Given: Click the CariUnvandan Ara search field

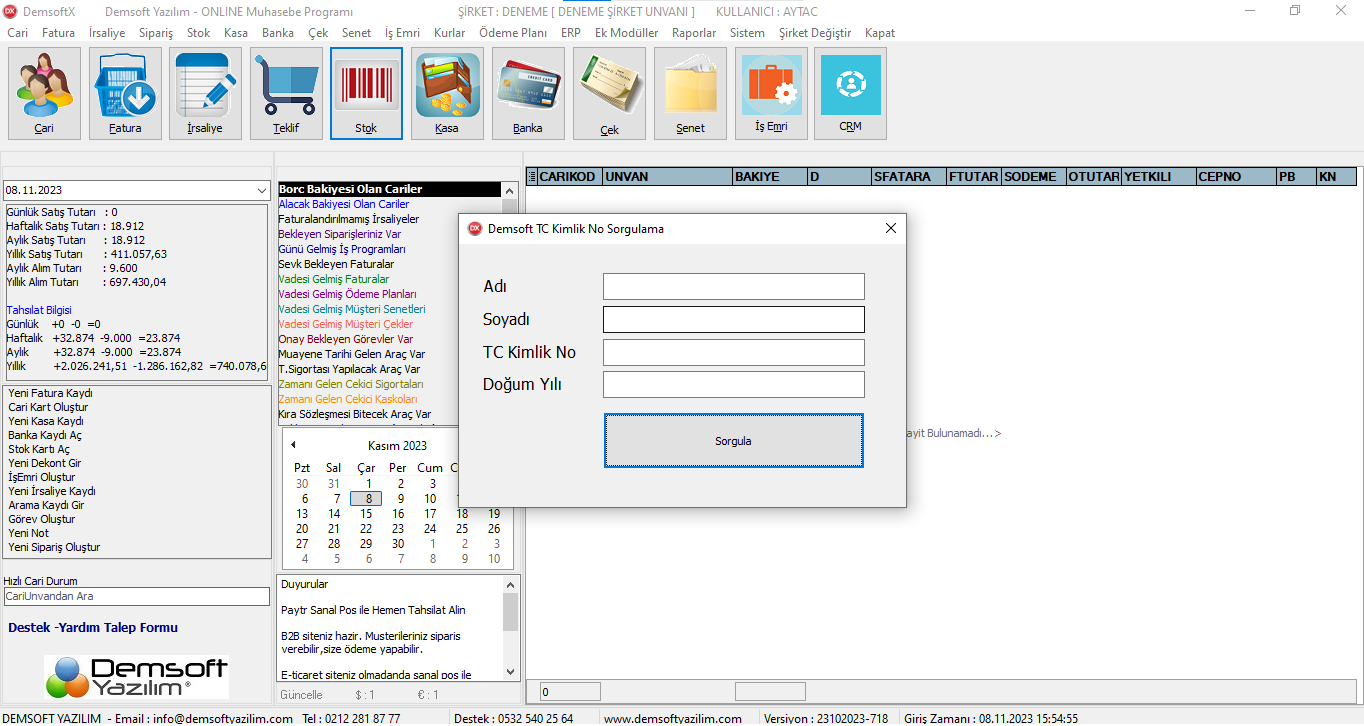Looking at the screenshot, I should coord(136,596).
